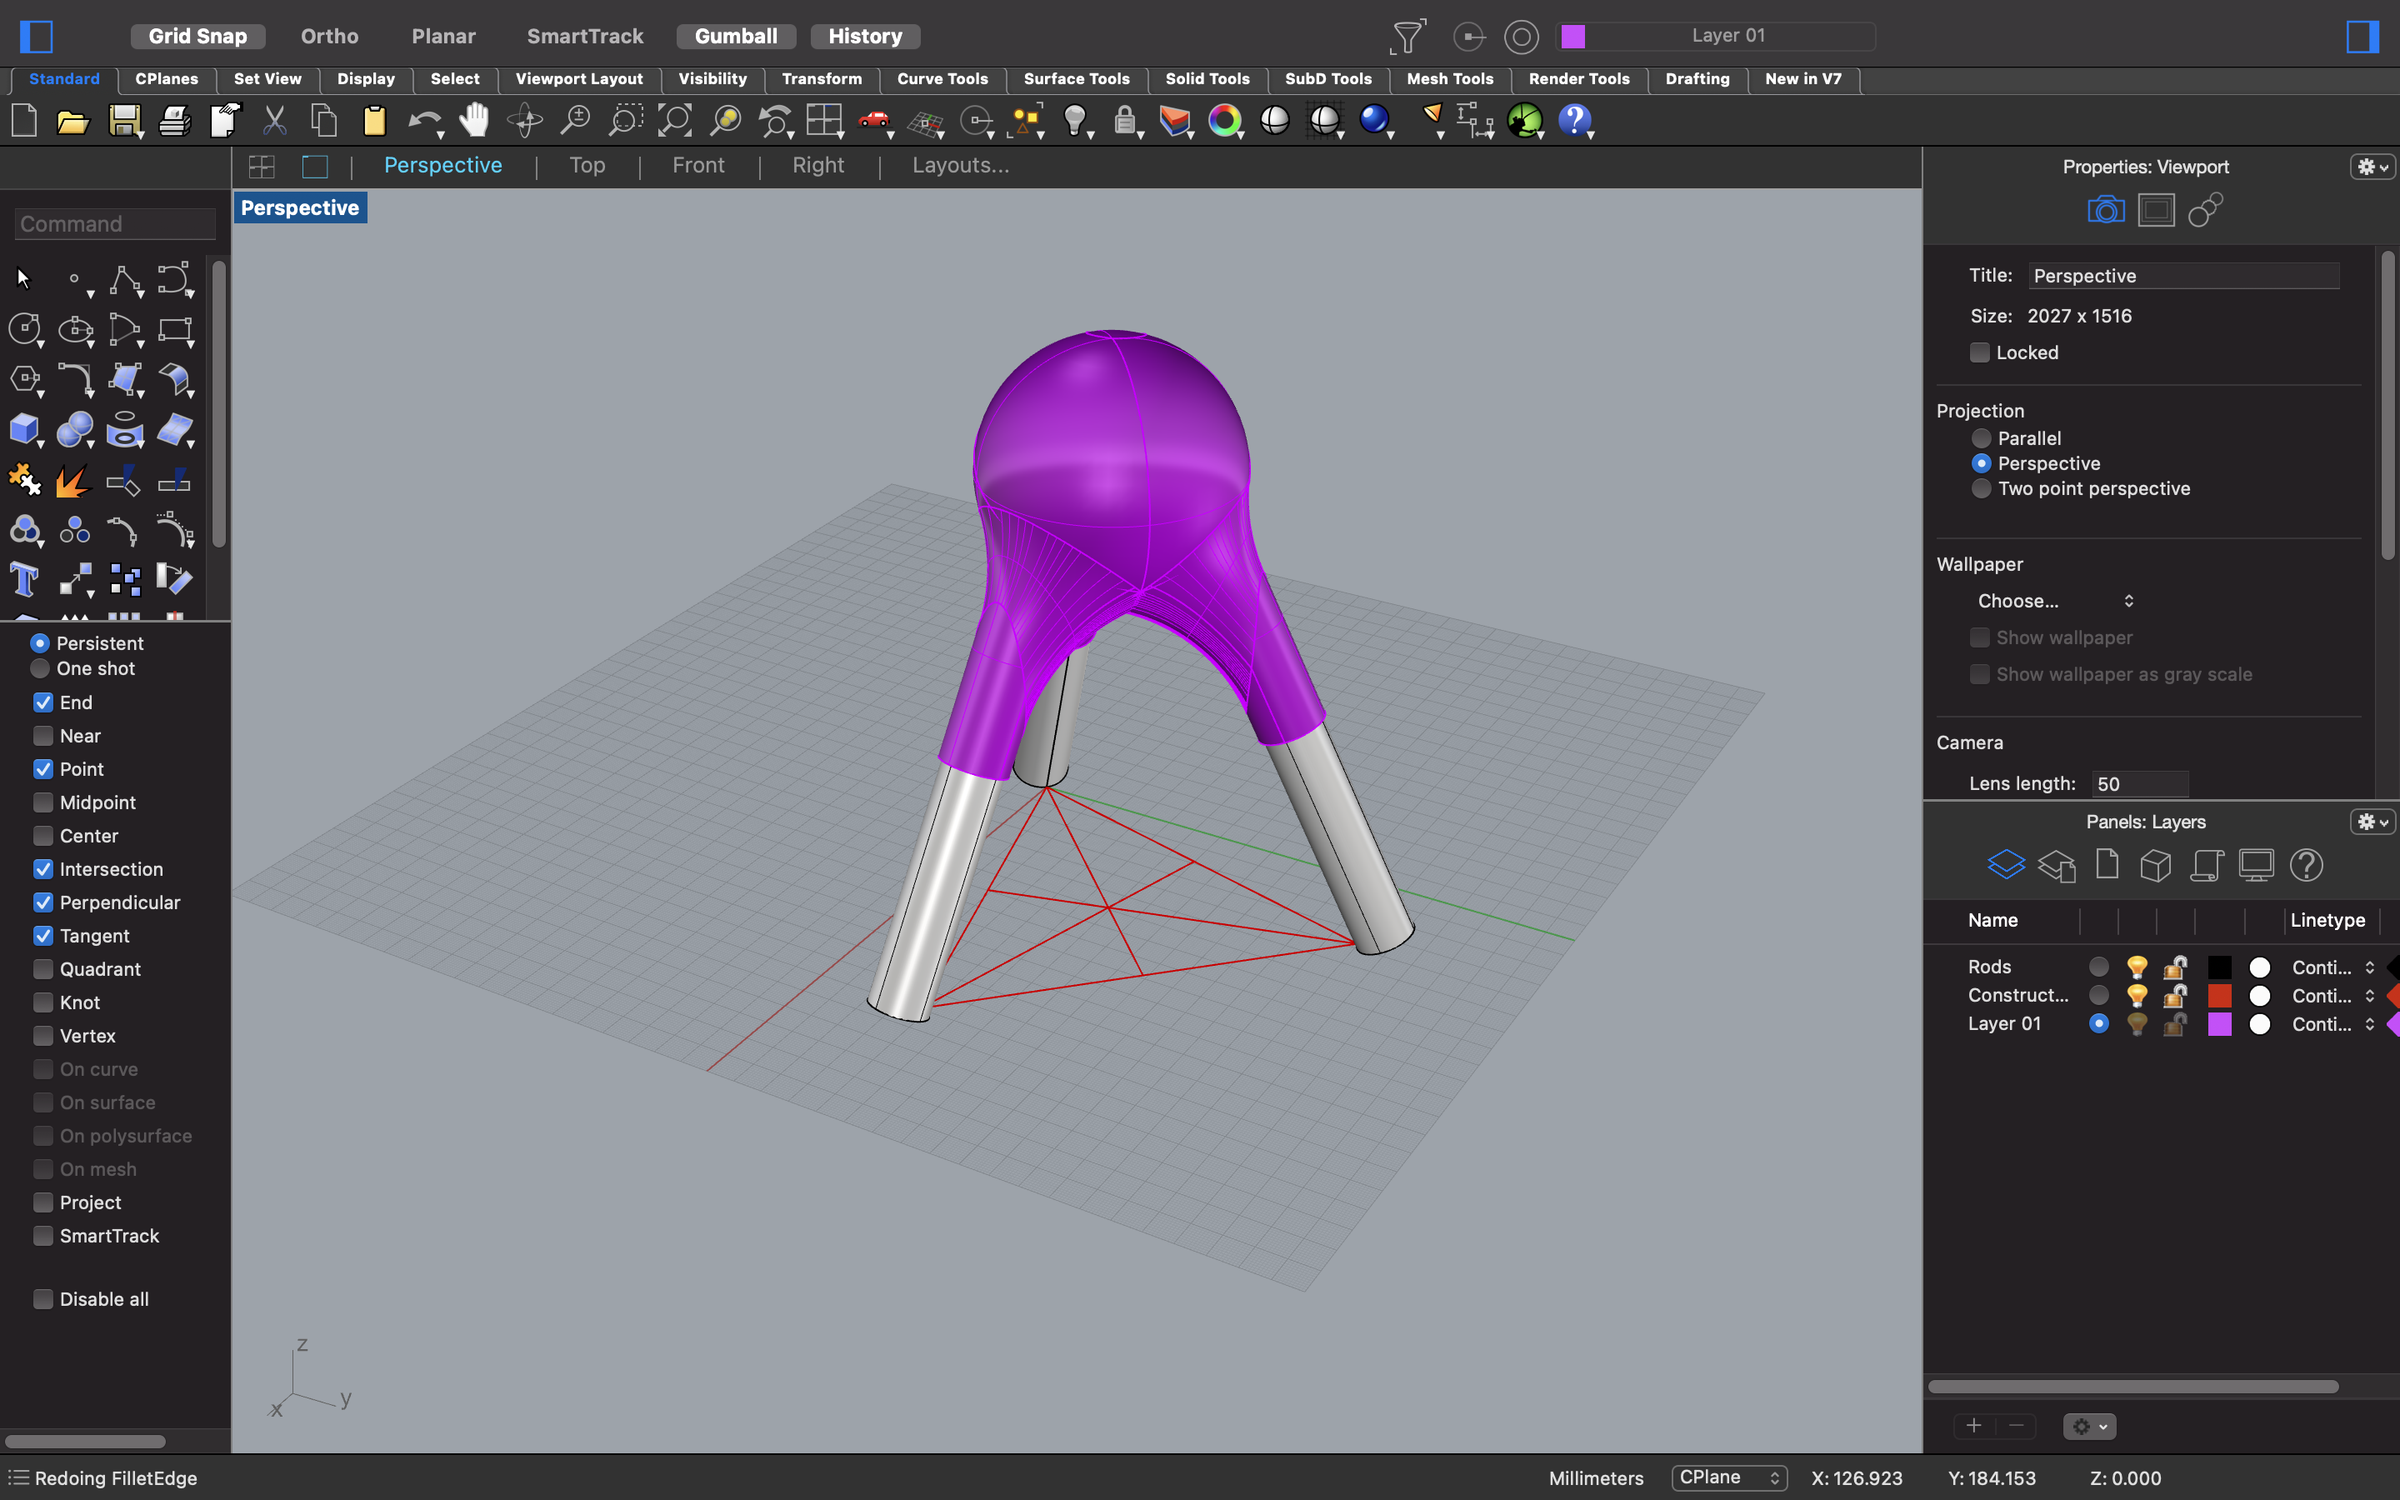
Task: Select the Parallel projection radio button
Action: pos(1981,438)
